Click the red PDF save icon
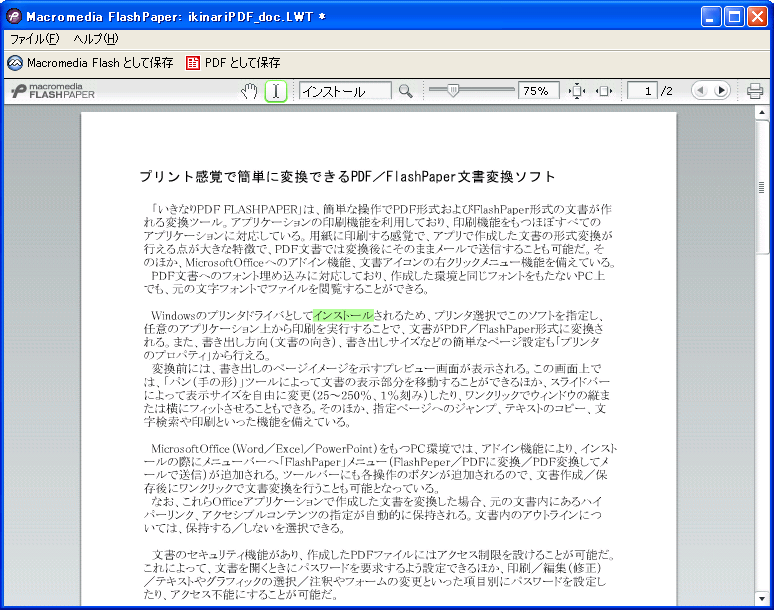The height and width of the screenshot is (610, 774). click(x=193, y=63)
